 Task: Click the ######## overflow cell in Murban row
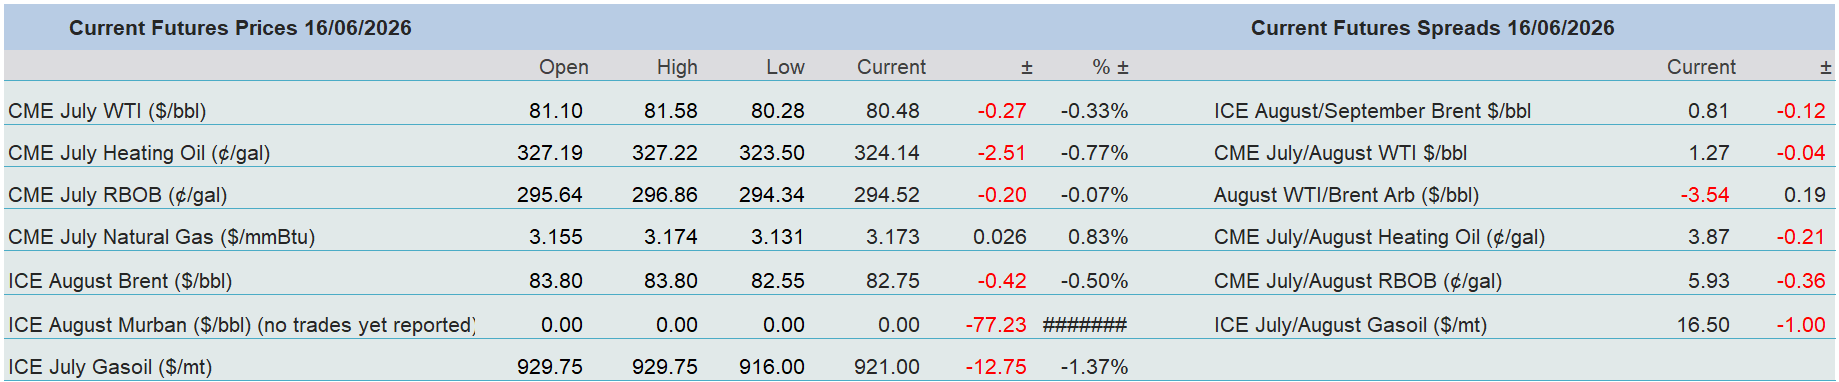(x=1085, y=325)
